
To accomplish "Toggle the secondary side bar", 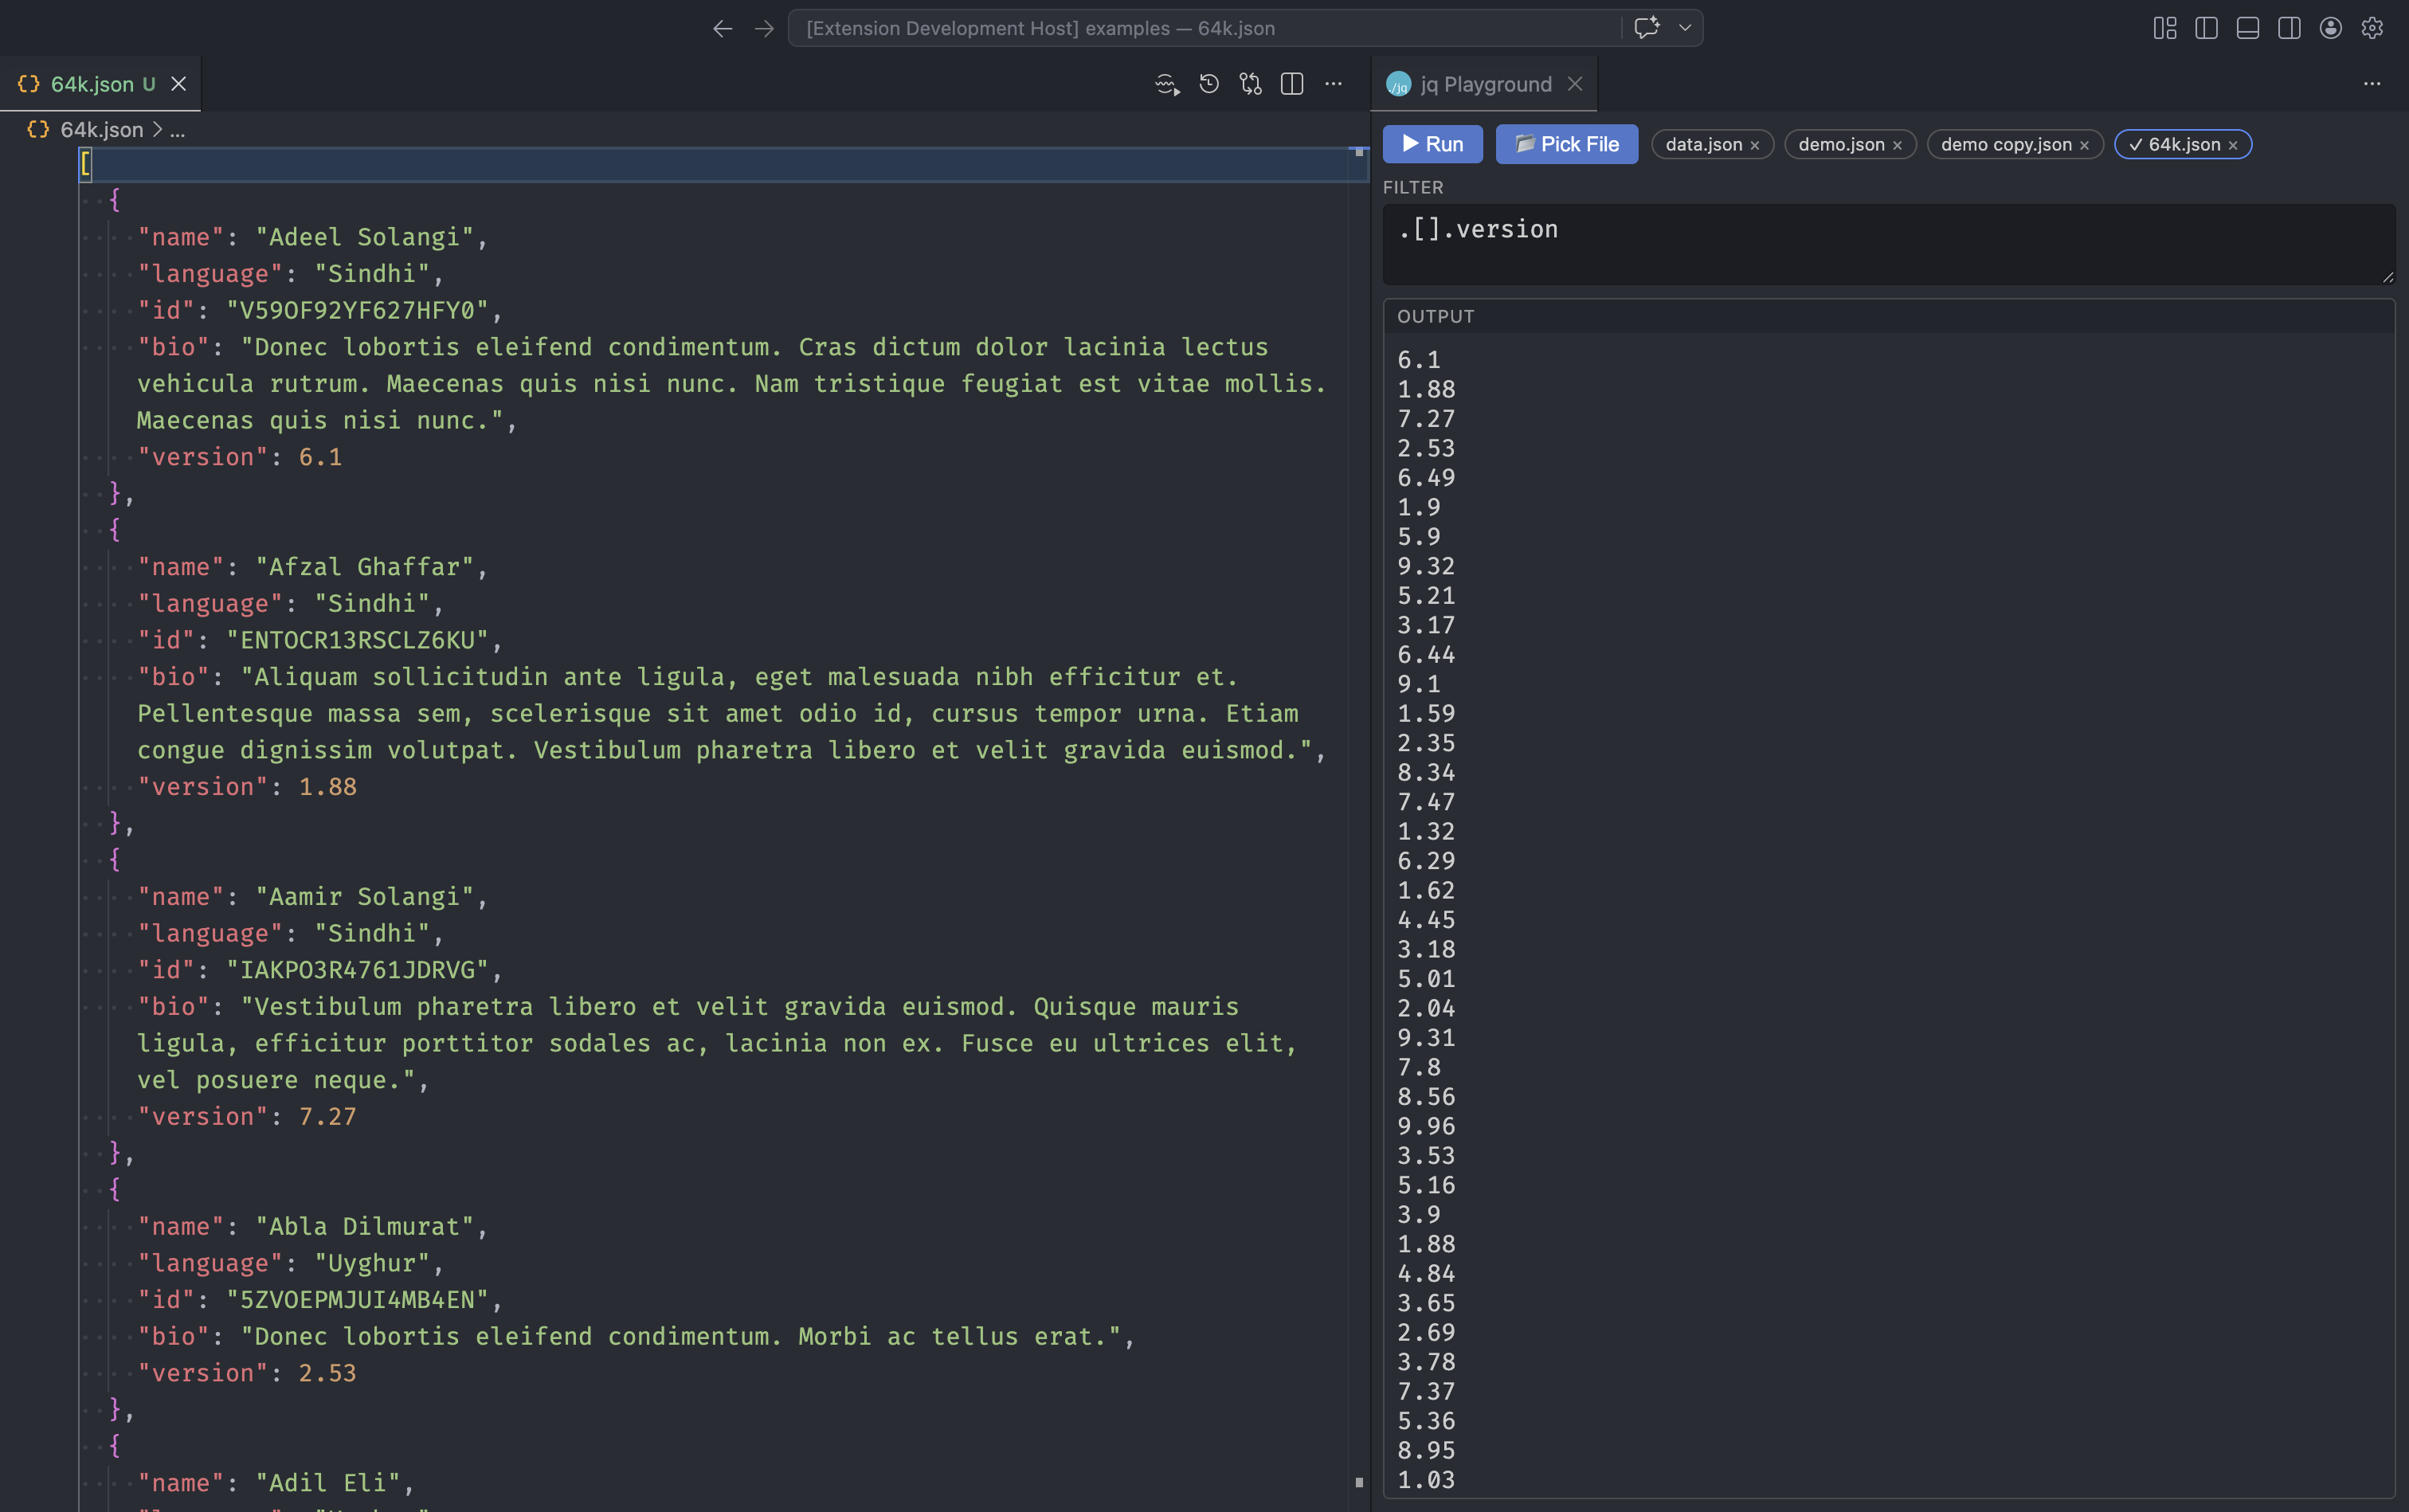I will point(2289,28).
